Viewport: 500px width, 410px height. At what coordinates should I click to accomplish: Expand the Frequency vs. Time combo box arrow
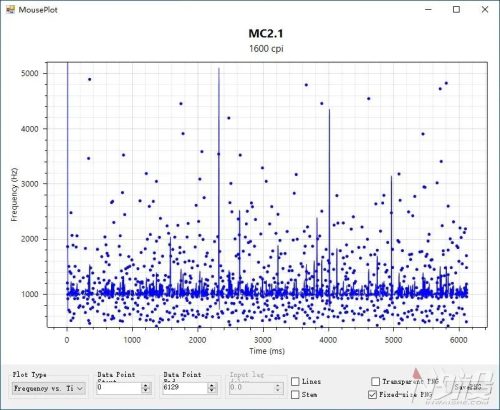click(x=80, y=388)
